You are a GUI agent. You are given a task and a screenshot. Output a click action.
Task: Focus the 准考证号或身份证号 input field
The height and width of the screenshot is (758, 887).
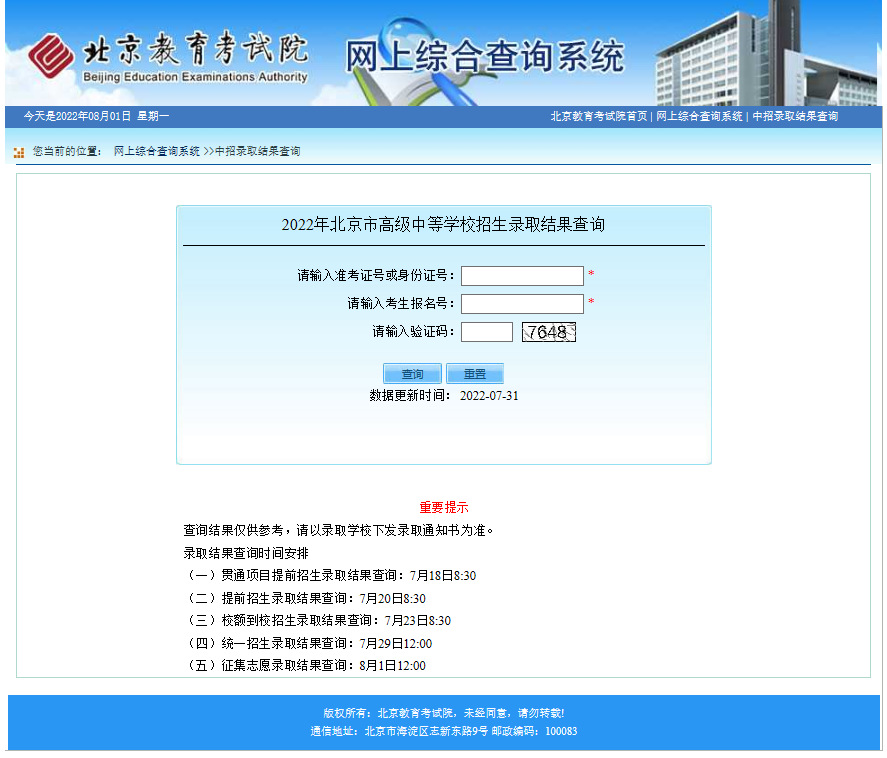pos(522,276)
